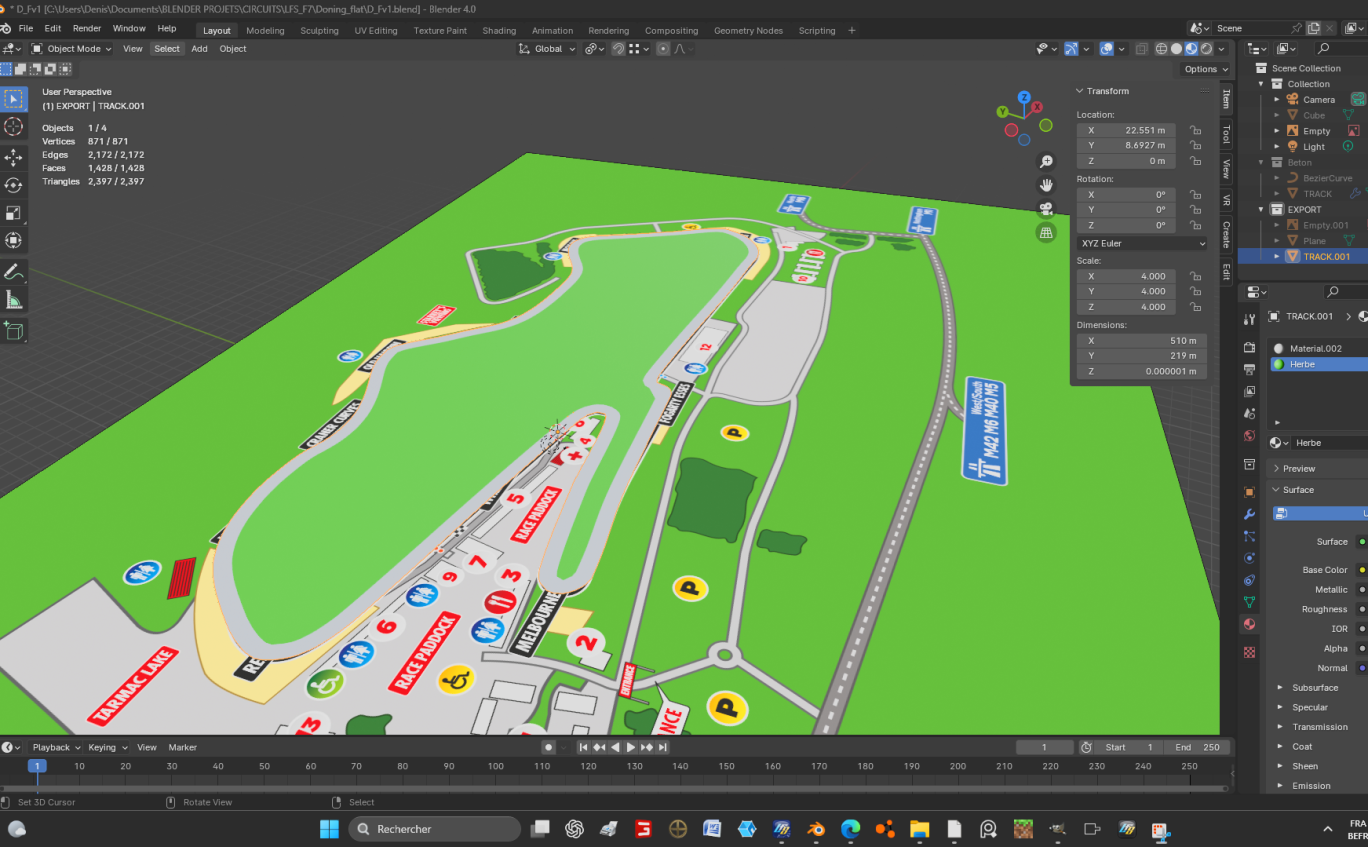Open the World properties tab
The width and height of the screenshot is (1368, 847).
[x=1249, y=436]
